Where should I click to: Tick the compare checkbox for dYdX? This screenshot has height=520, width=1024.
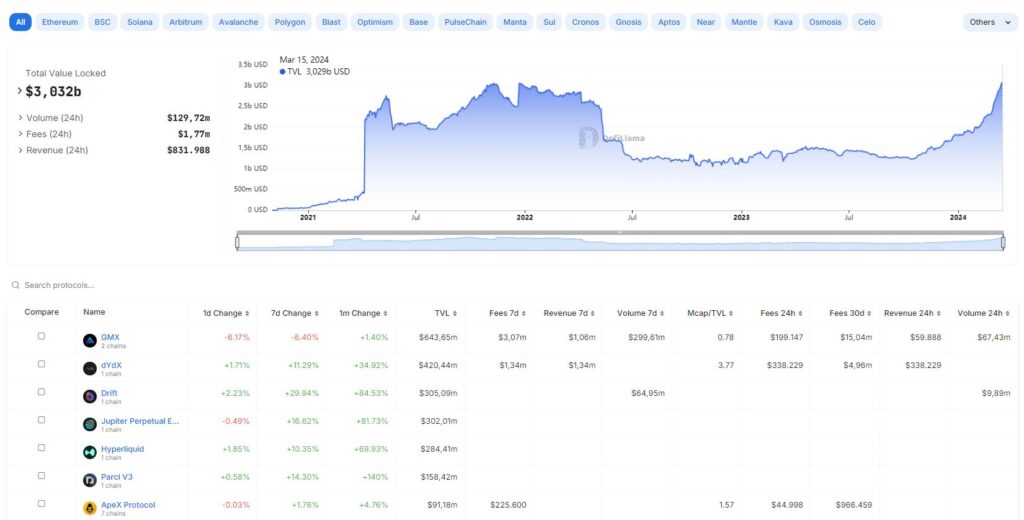tap(41, 364)
